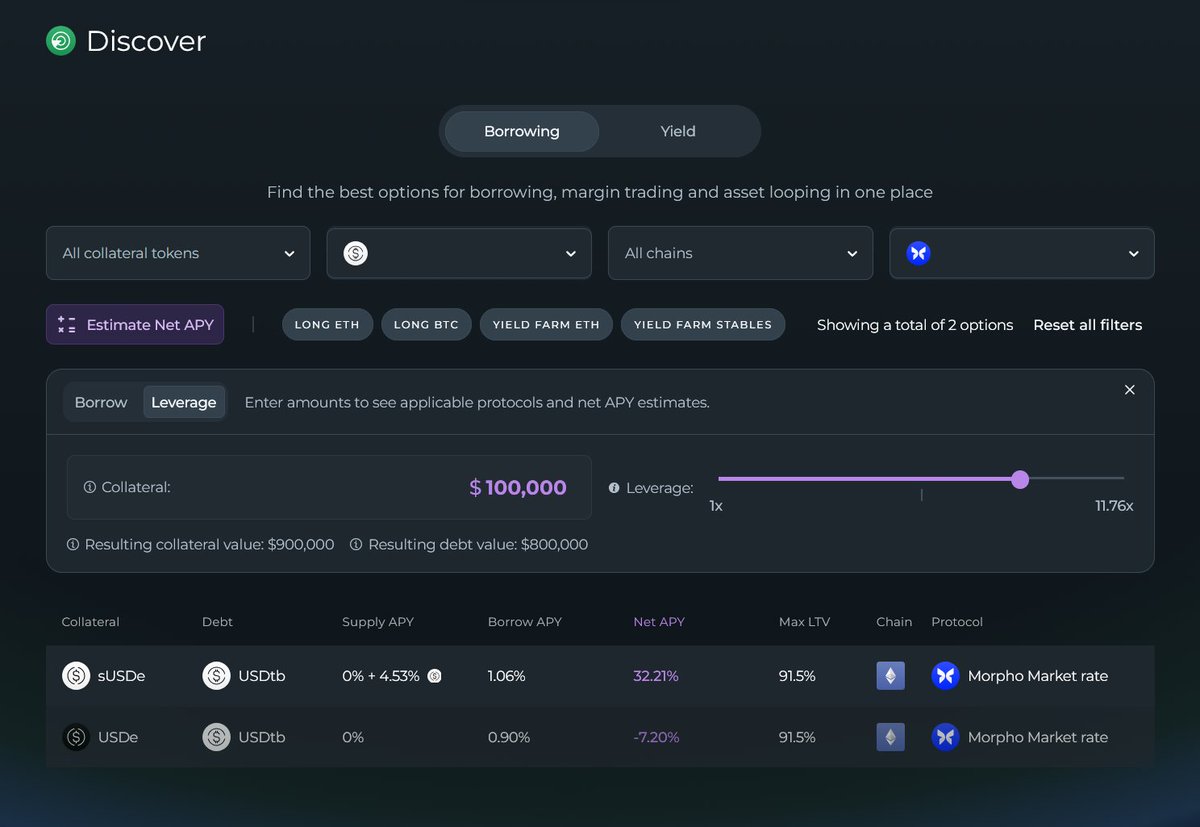Open the All chains dropdown
Screen dimensions: 1200x827
pyautogui.click(x=740, y=253)
